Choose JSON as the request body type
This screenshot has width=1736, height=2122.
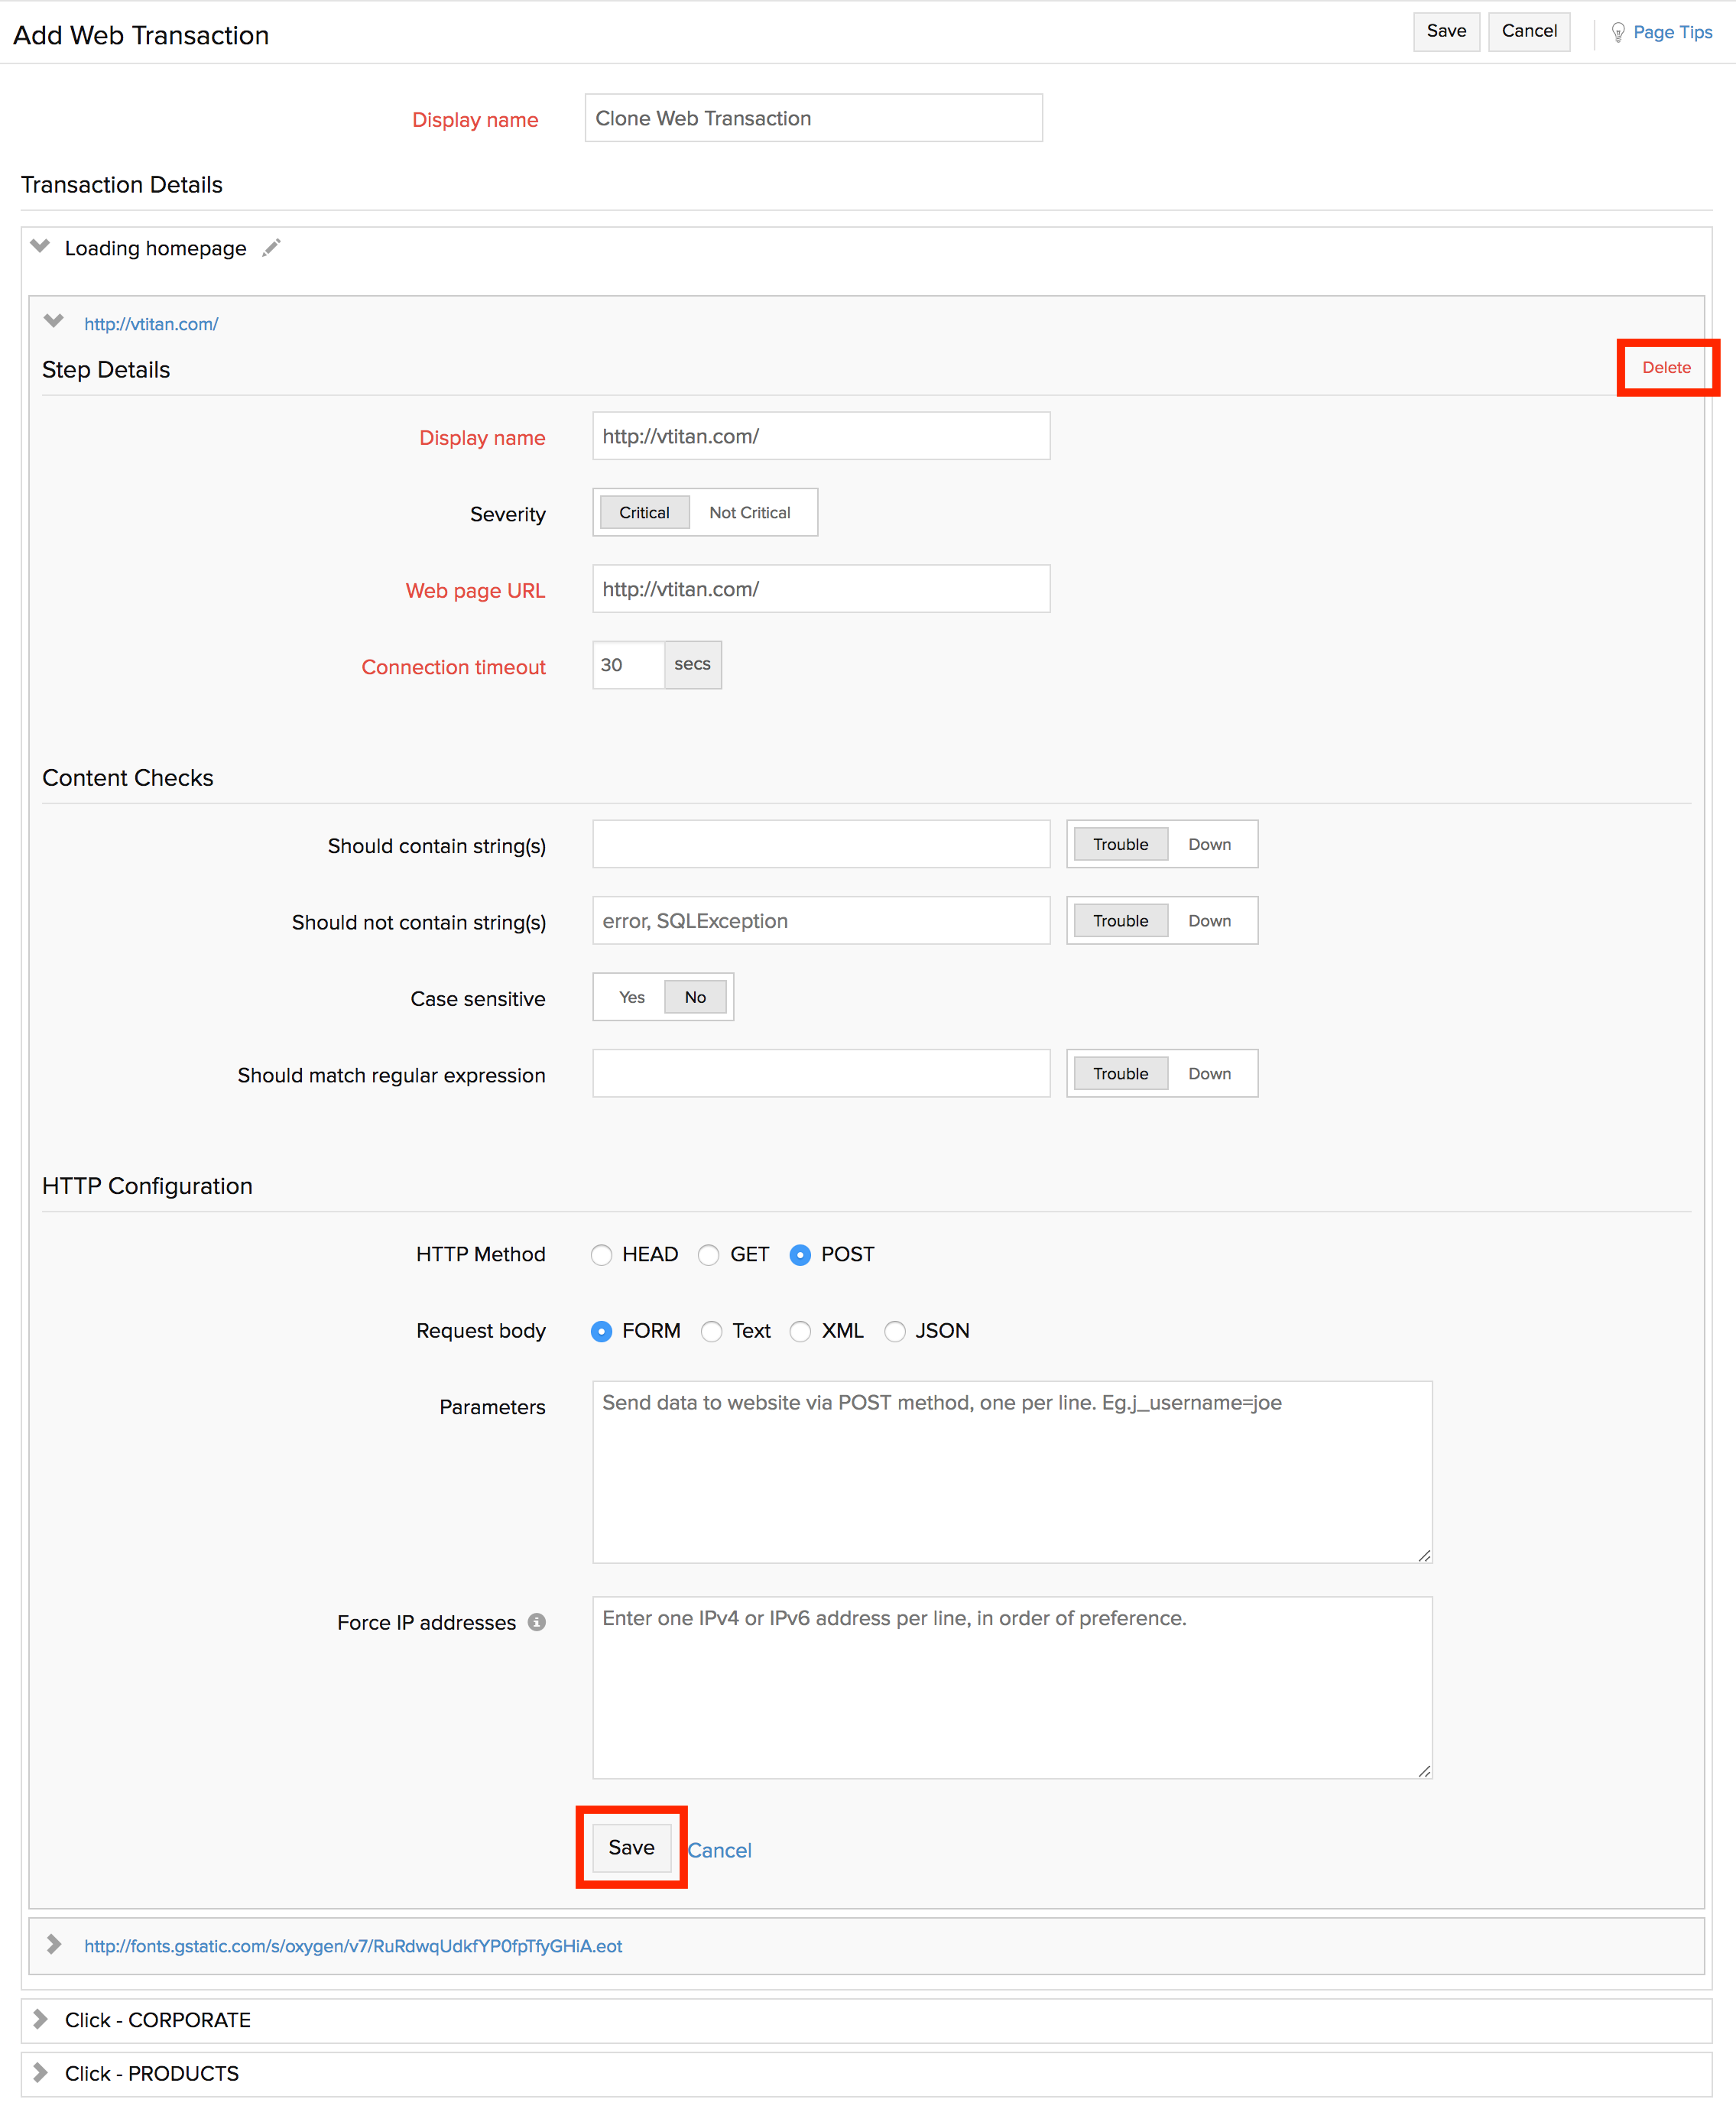click(895, 1331)
